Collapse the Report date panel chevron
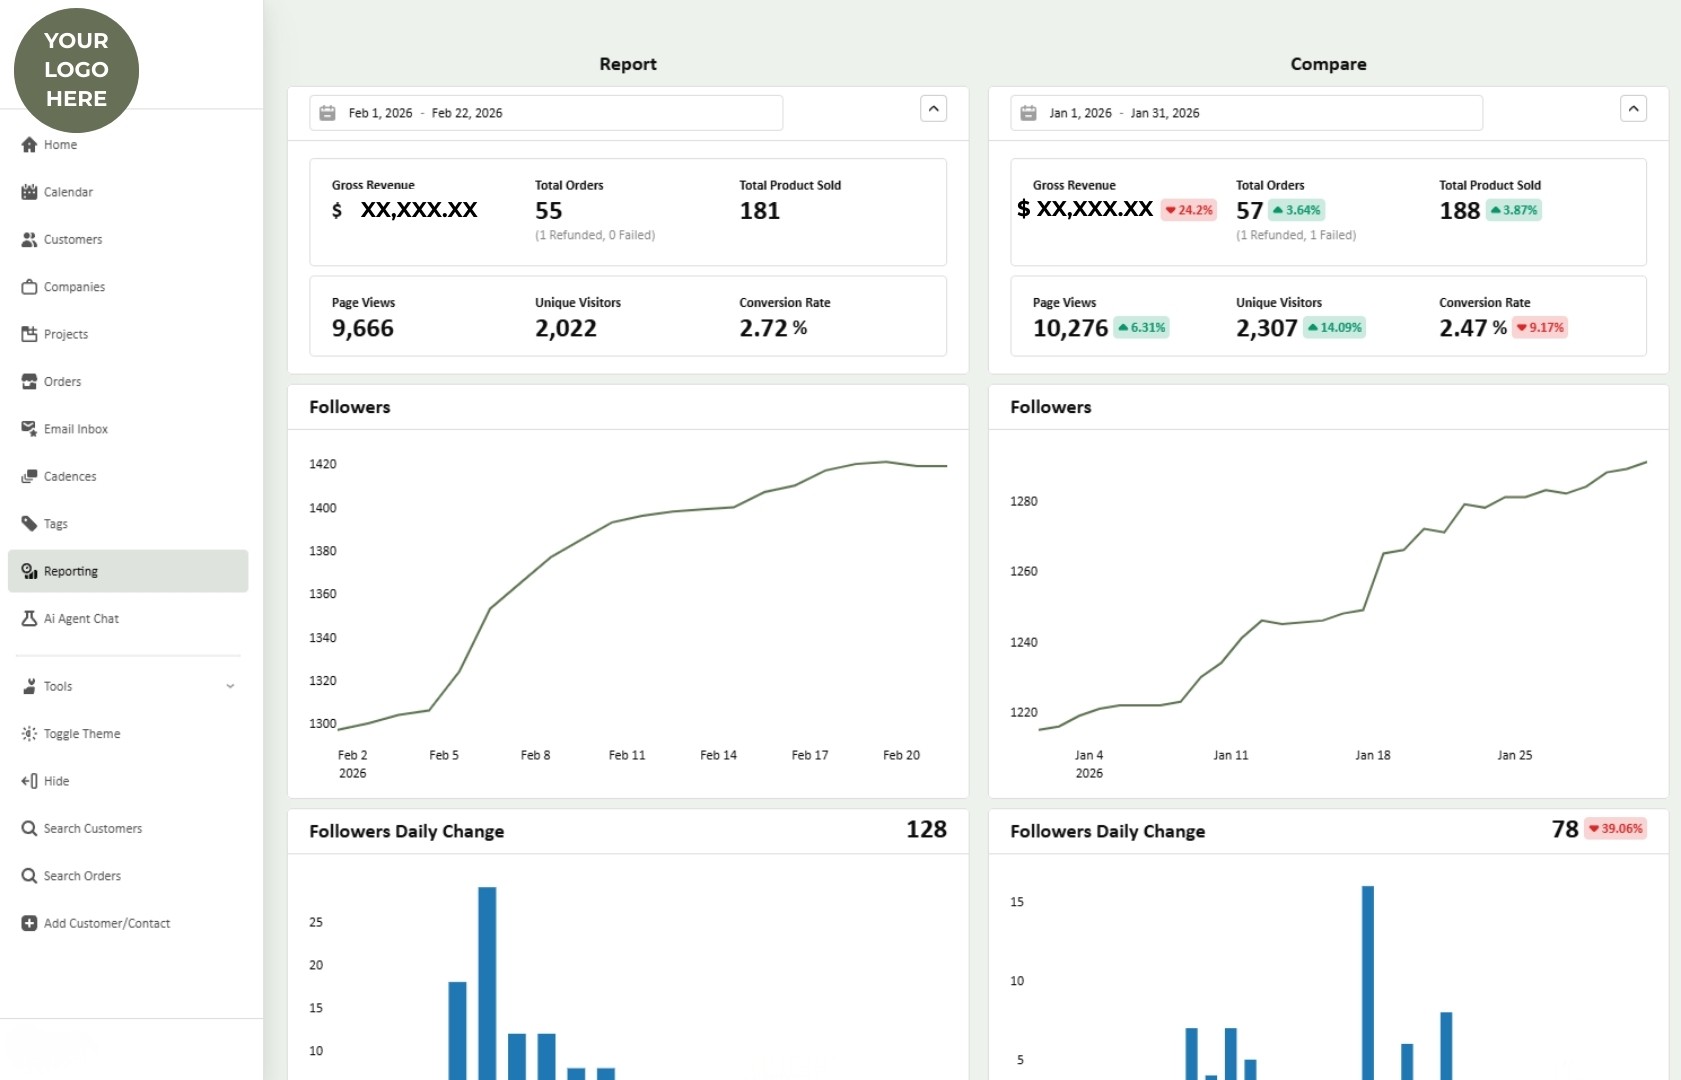This screenshot has height=1080, width=1681. click(x=933, y=109)
